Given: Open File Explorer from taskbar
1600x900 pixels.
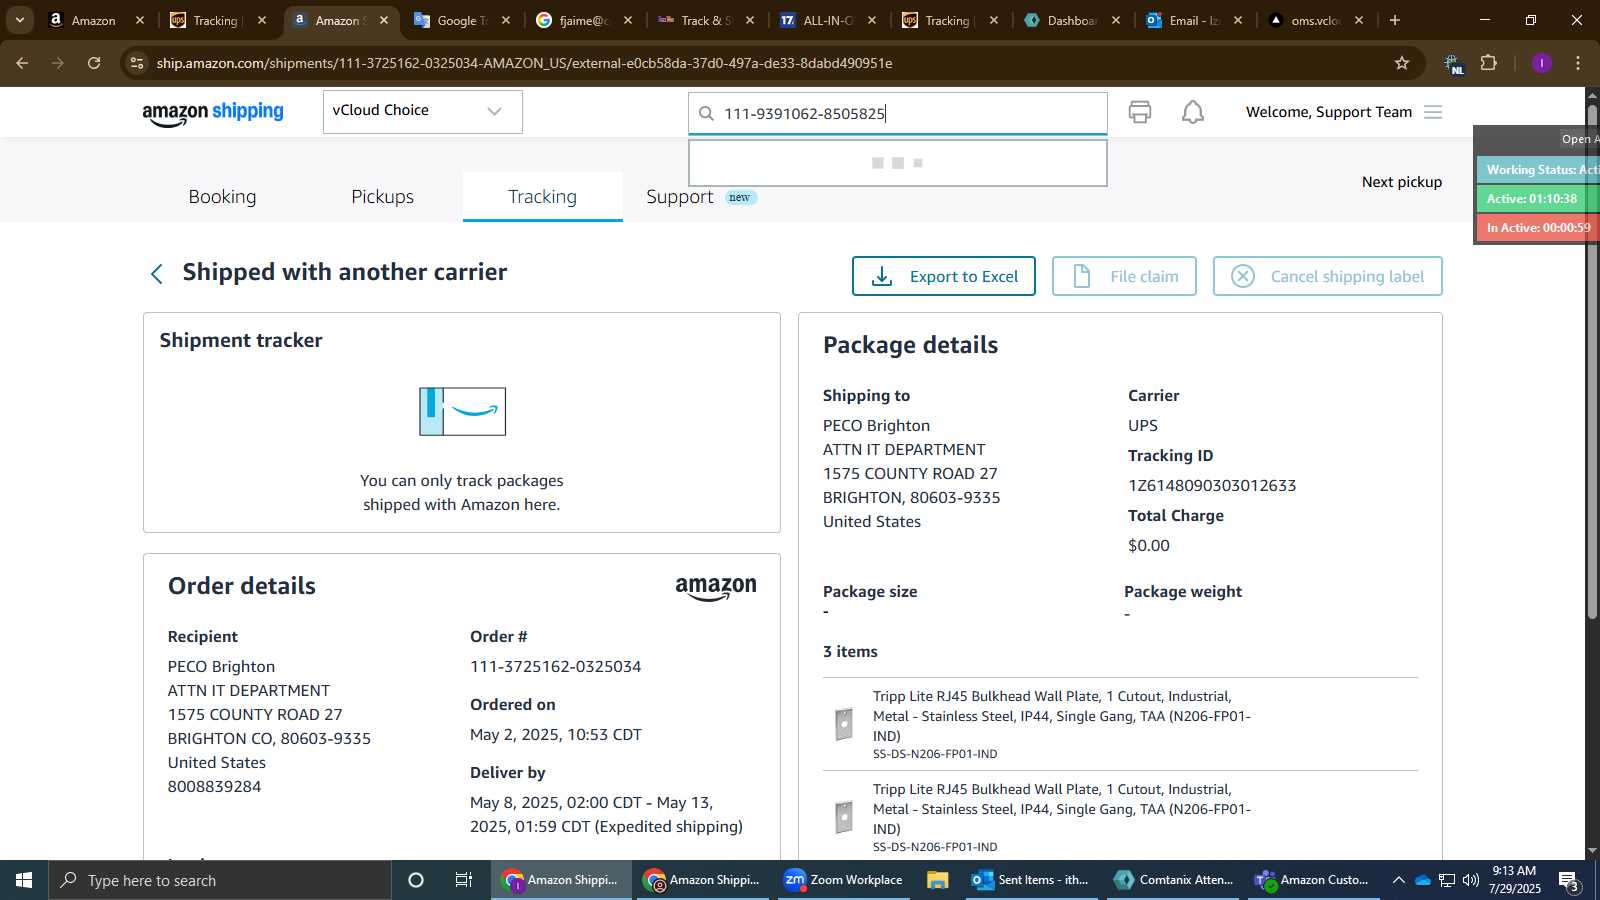Looking at the screenshot, I should [937, 880].
